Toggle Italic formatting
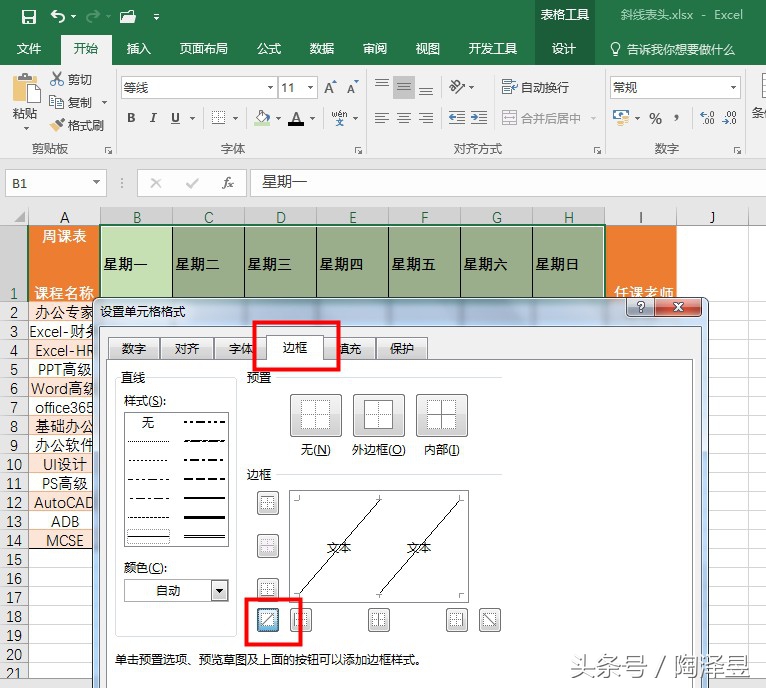 coord(153,118)
